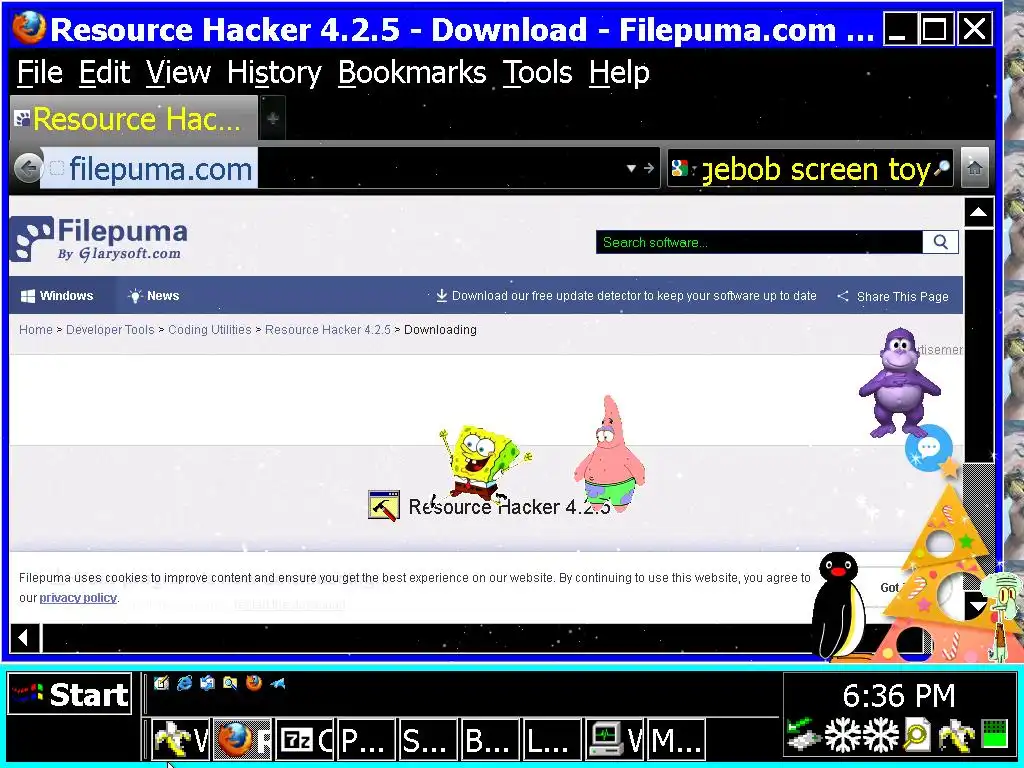Viewport: 1024px width, 768px height.
Task: Switch to the 'M...' taskbar button
Action: tap(676, 739)
